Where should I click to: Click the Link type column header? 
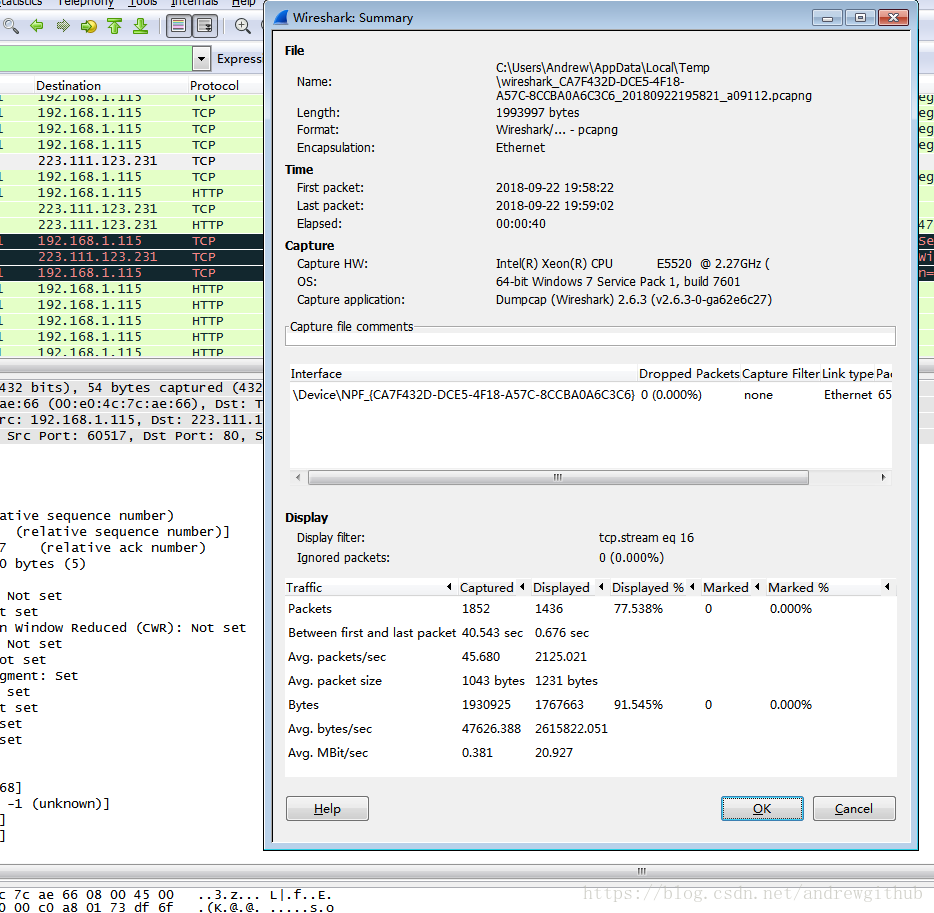[848, 373]
